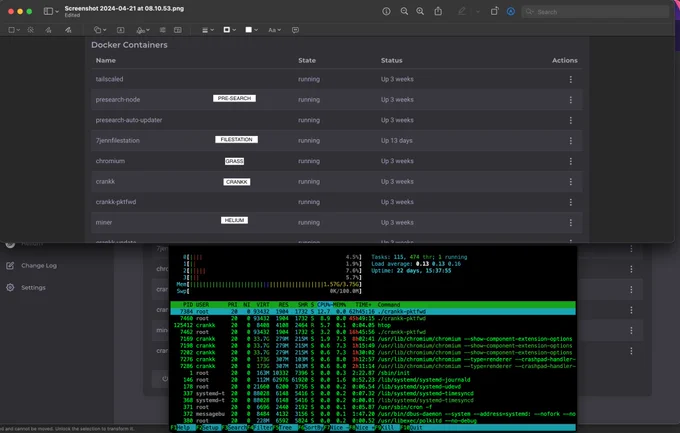Screen dimensions: 680x433
Task: Click the Actions menu for tailscaled
Action: [570, 79]
